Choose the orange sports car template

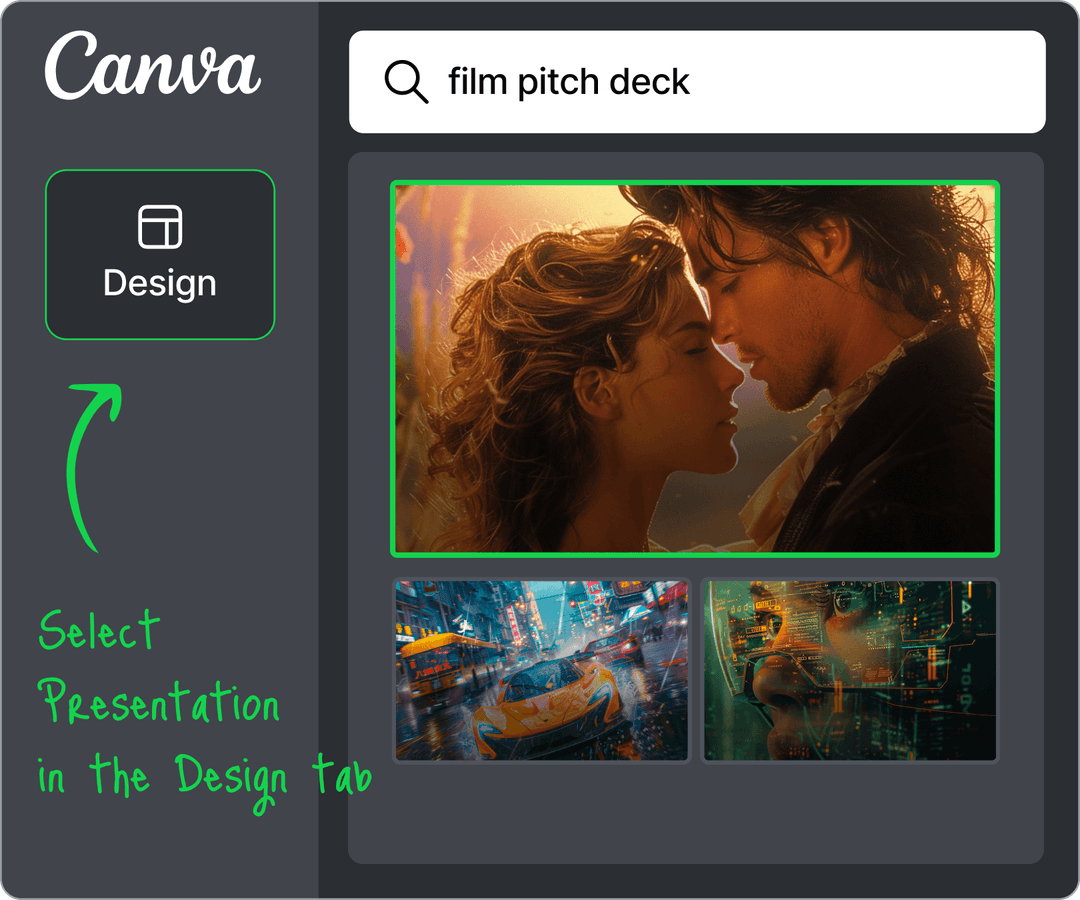pos(541,671)
